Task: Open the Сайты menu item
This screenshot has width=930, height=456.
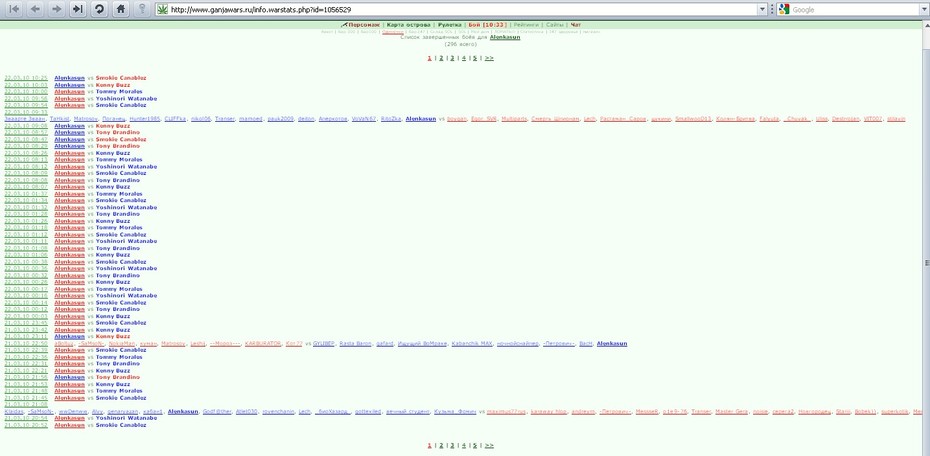Action: click(555, 25)
